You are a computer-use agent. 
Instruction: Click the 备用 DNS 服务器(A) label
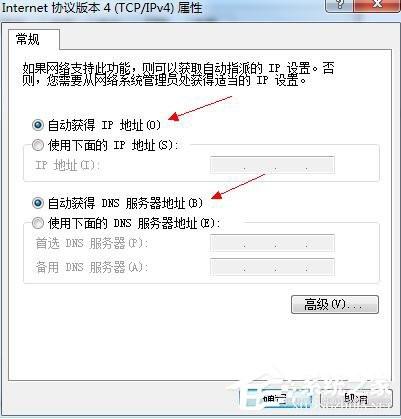pos(92,267)
